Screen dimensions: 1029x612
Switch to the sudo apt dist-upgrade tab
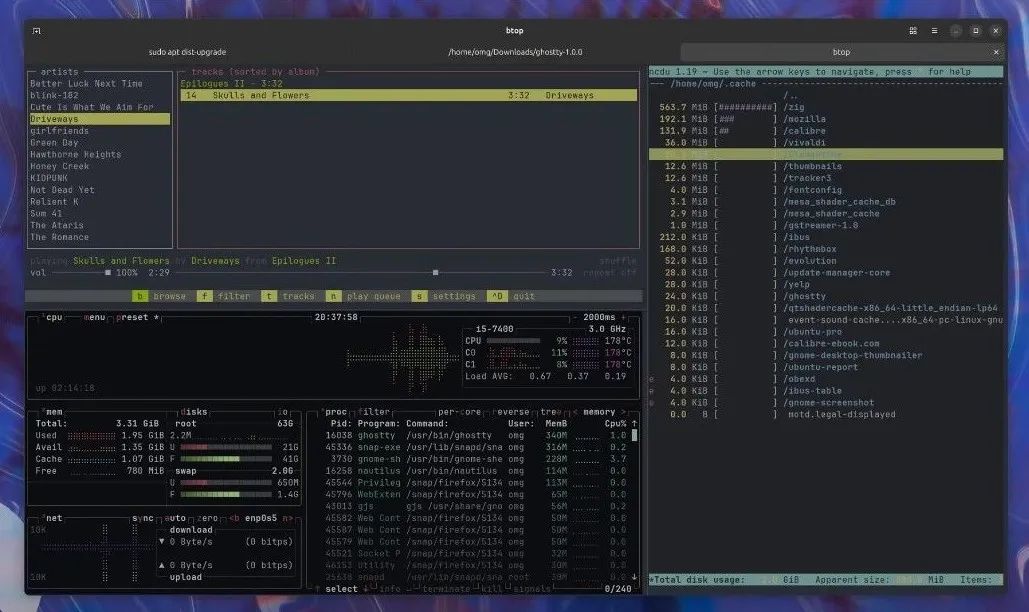click(187, 52)
